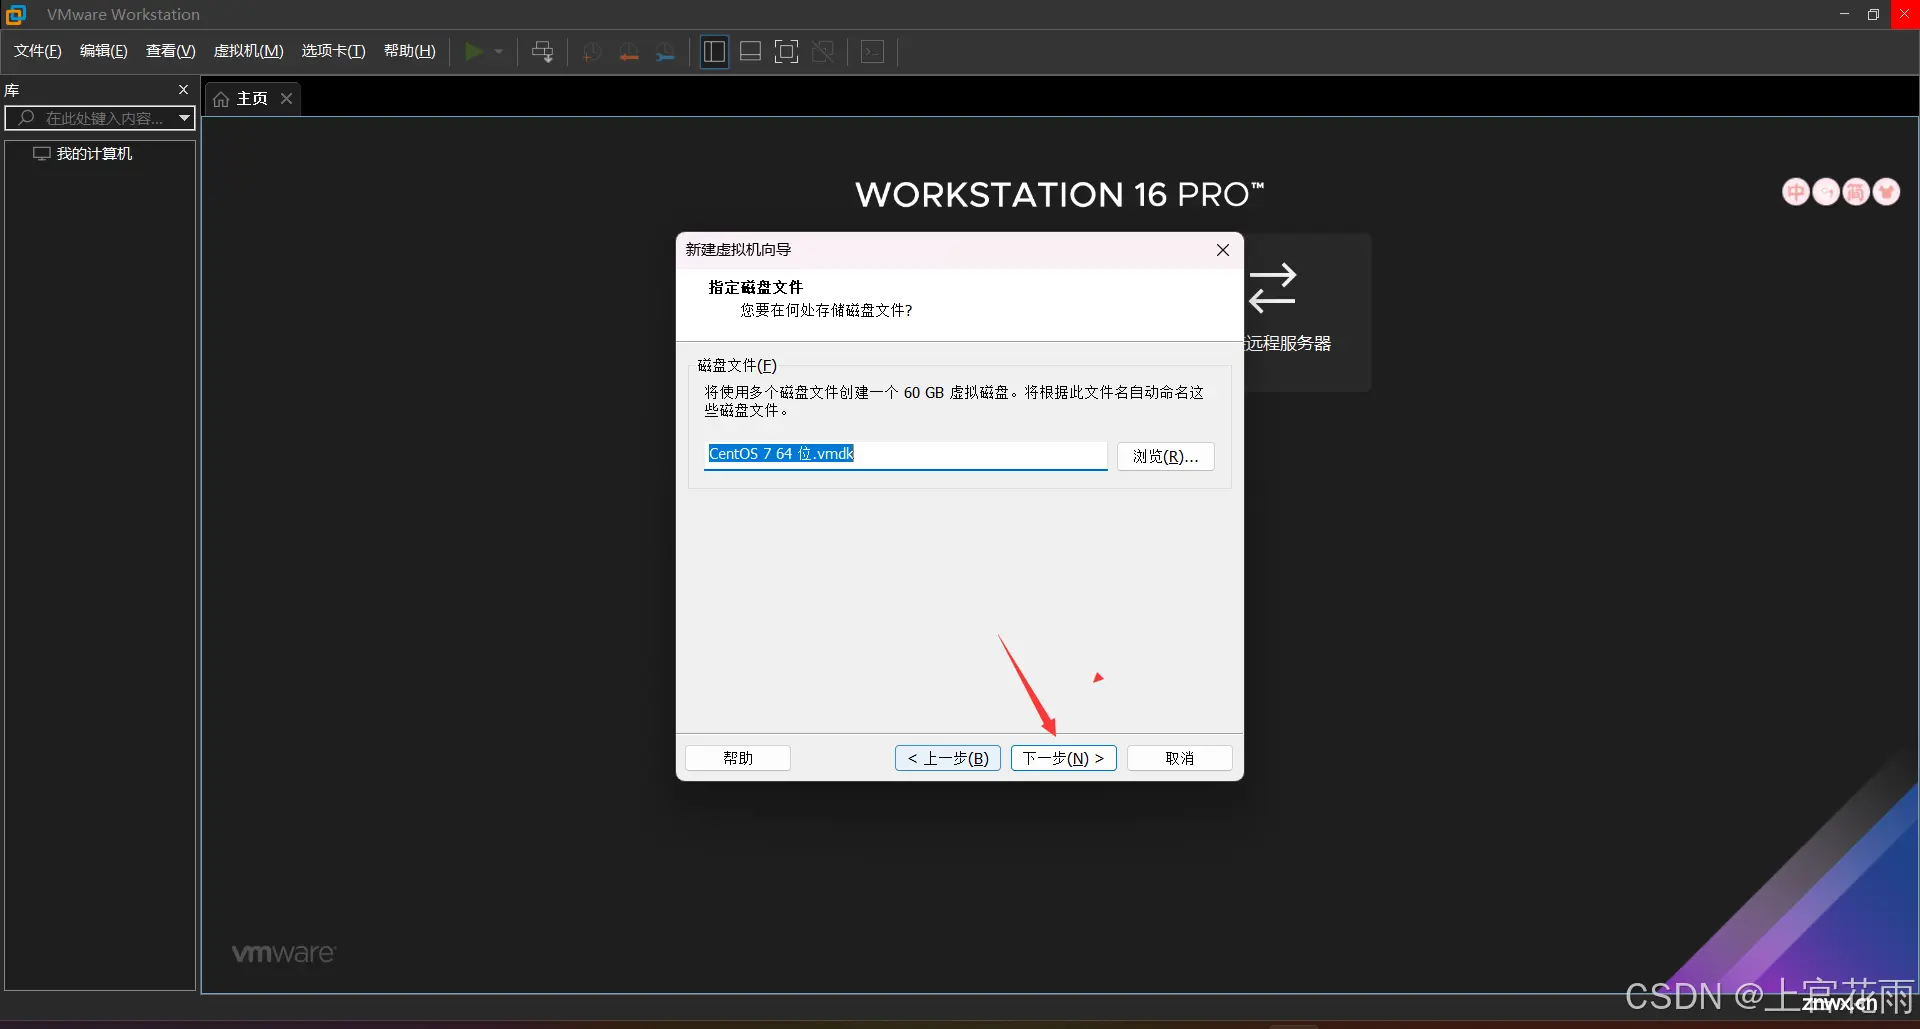Click the 远程服务器 arrows icon
Image resolution: width=1920 pixels, height=1029 pixels.
(x=1272, y=288)
